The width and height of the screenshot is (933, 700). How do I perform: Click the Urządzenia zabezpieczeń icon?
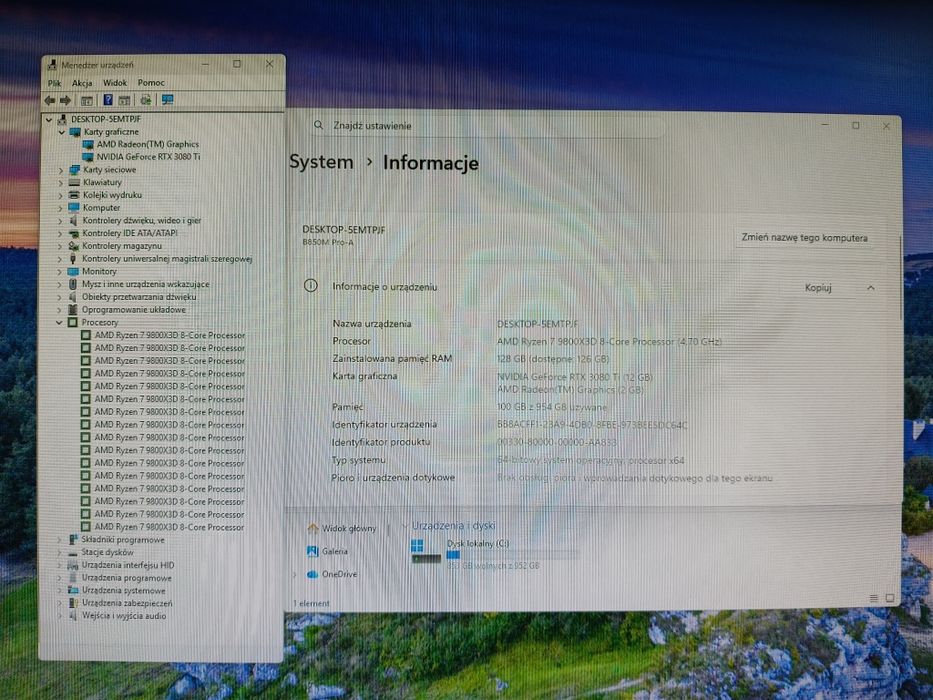click(x=73, y=602)
